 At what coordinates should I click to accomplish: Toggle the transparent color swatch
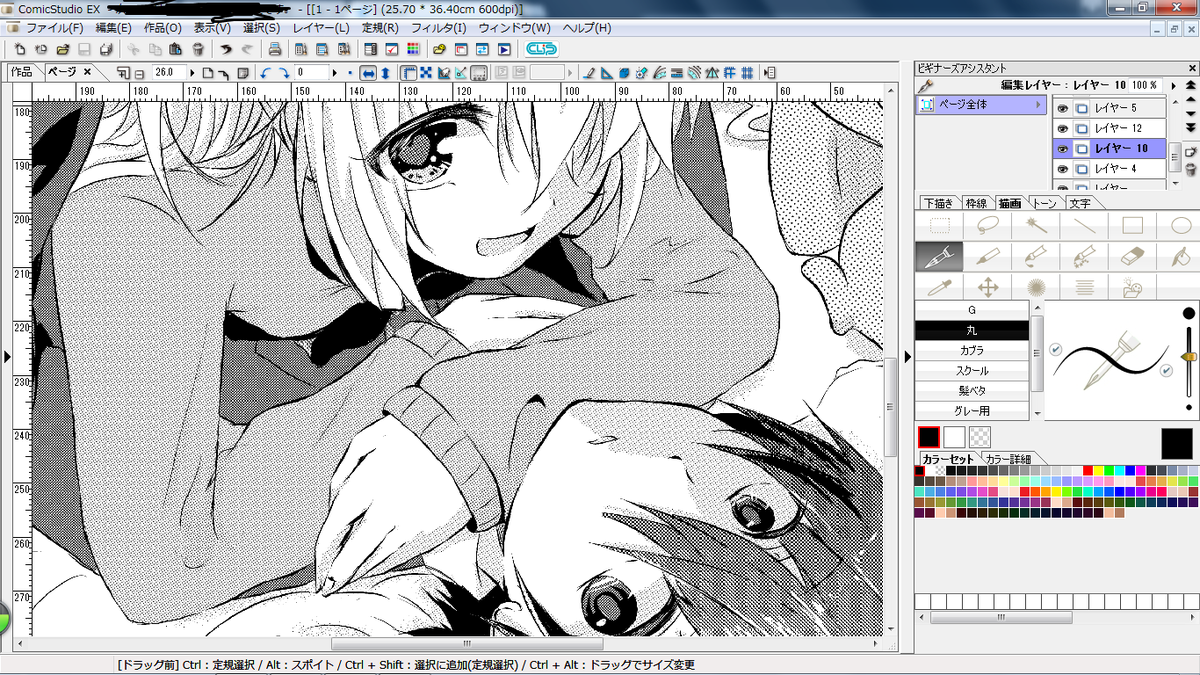[981, 437]
